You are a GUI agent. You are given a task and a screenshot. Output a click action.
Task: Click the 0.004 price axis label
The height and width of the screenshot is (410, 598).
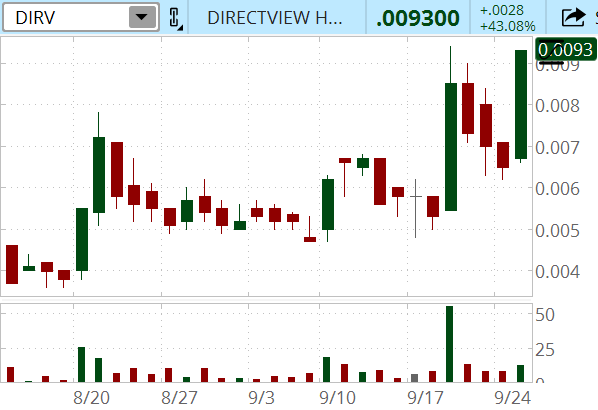coord(557,272)
